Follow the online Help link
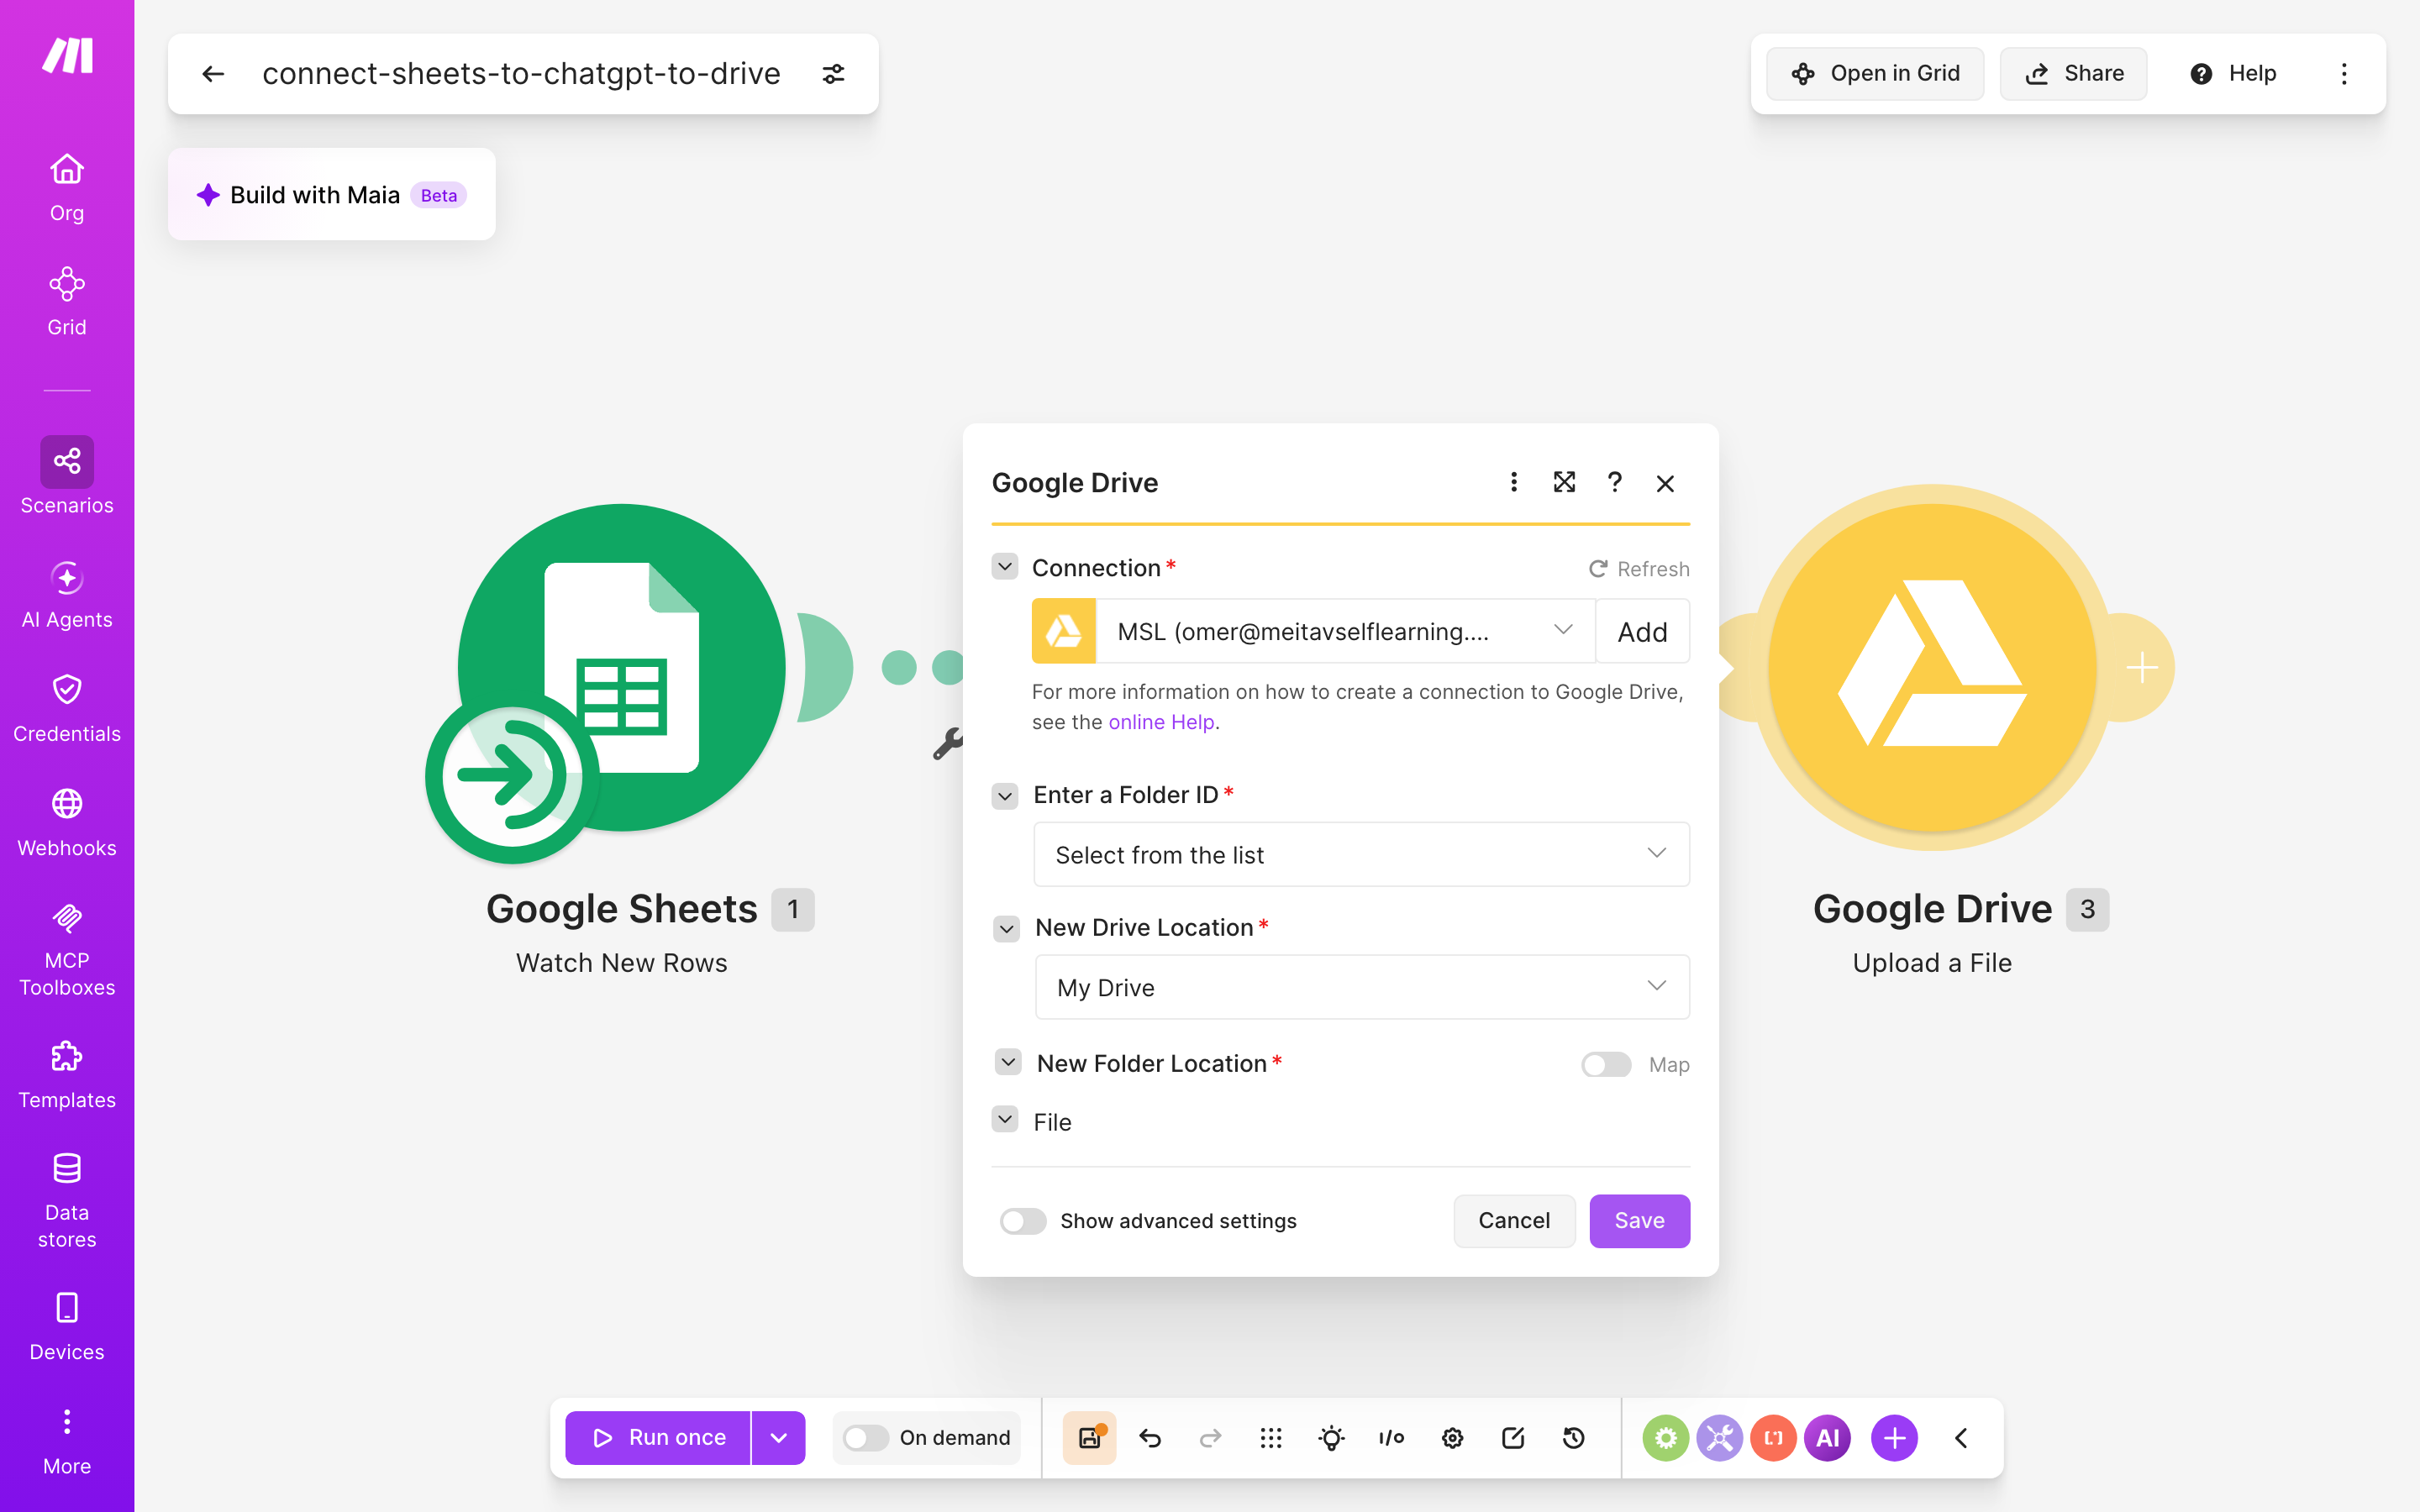 (1161, 722)
